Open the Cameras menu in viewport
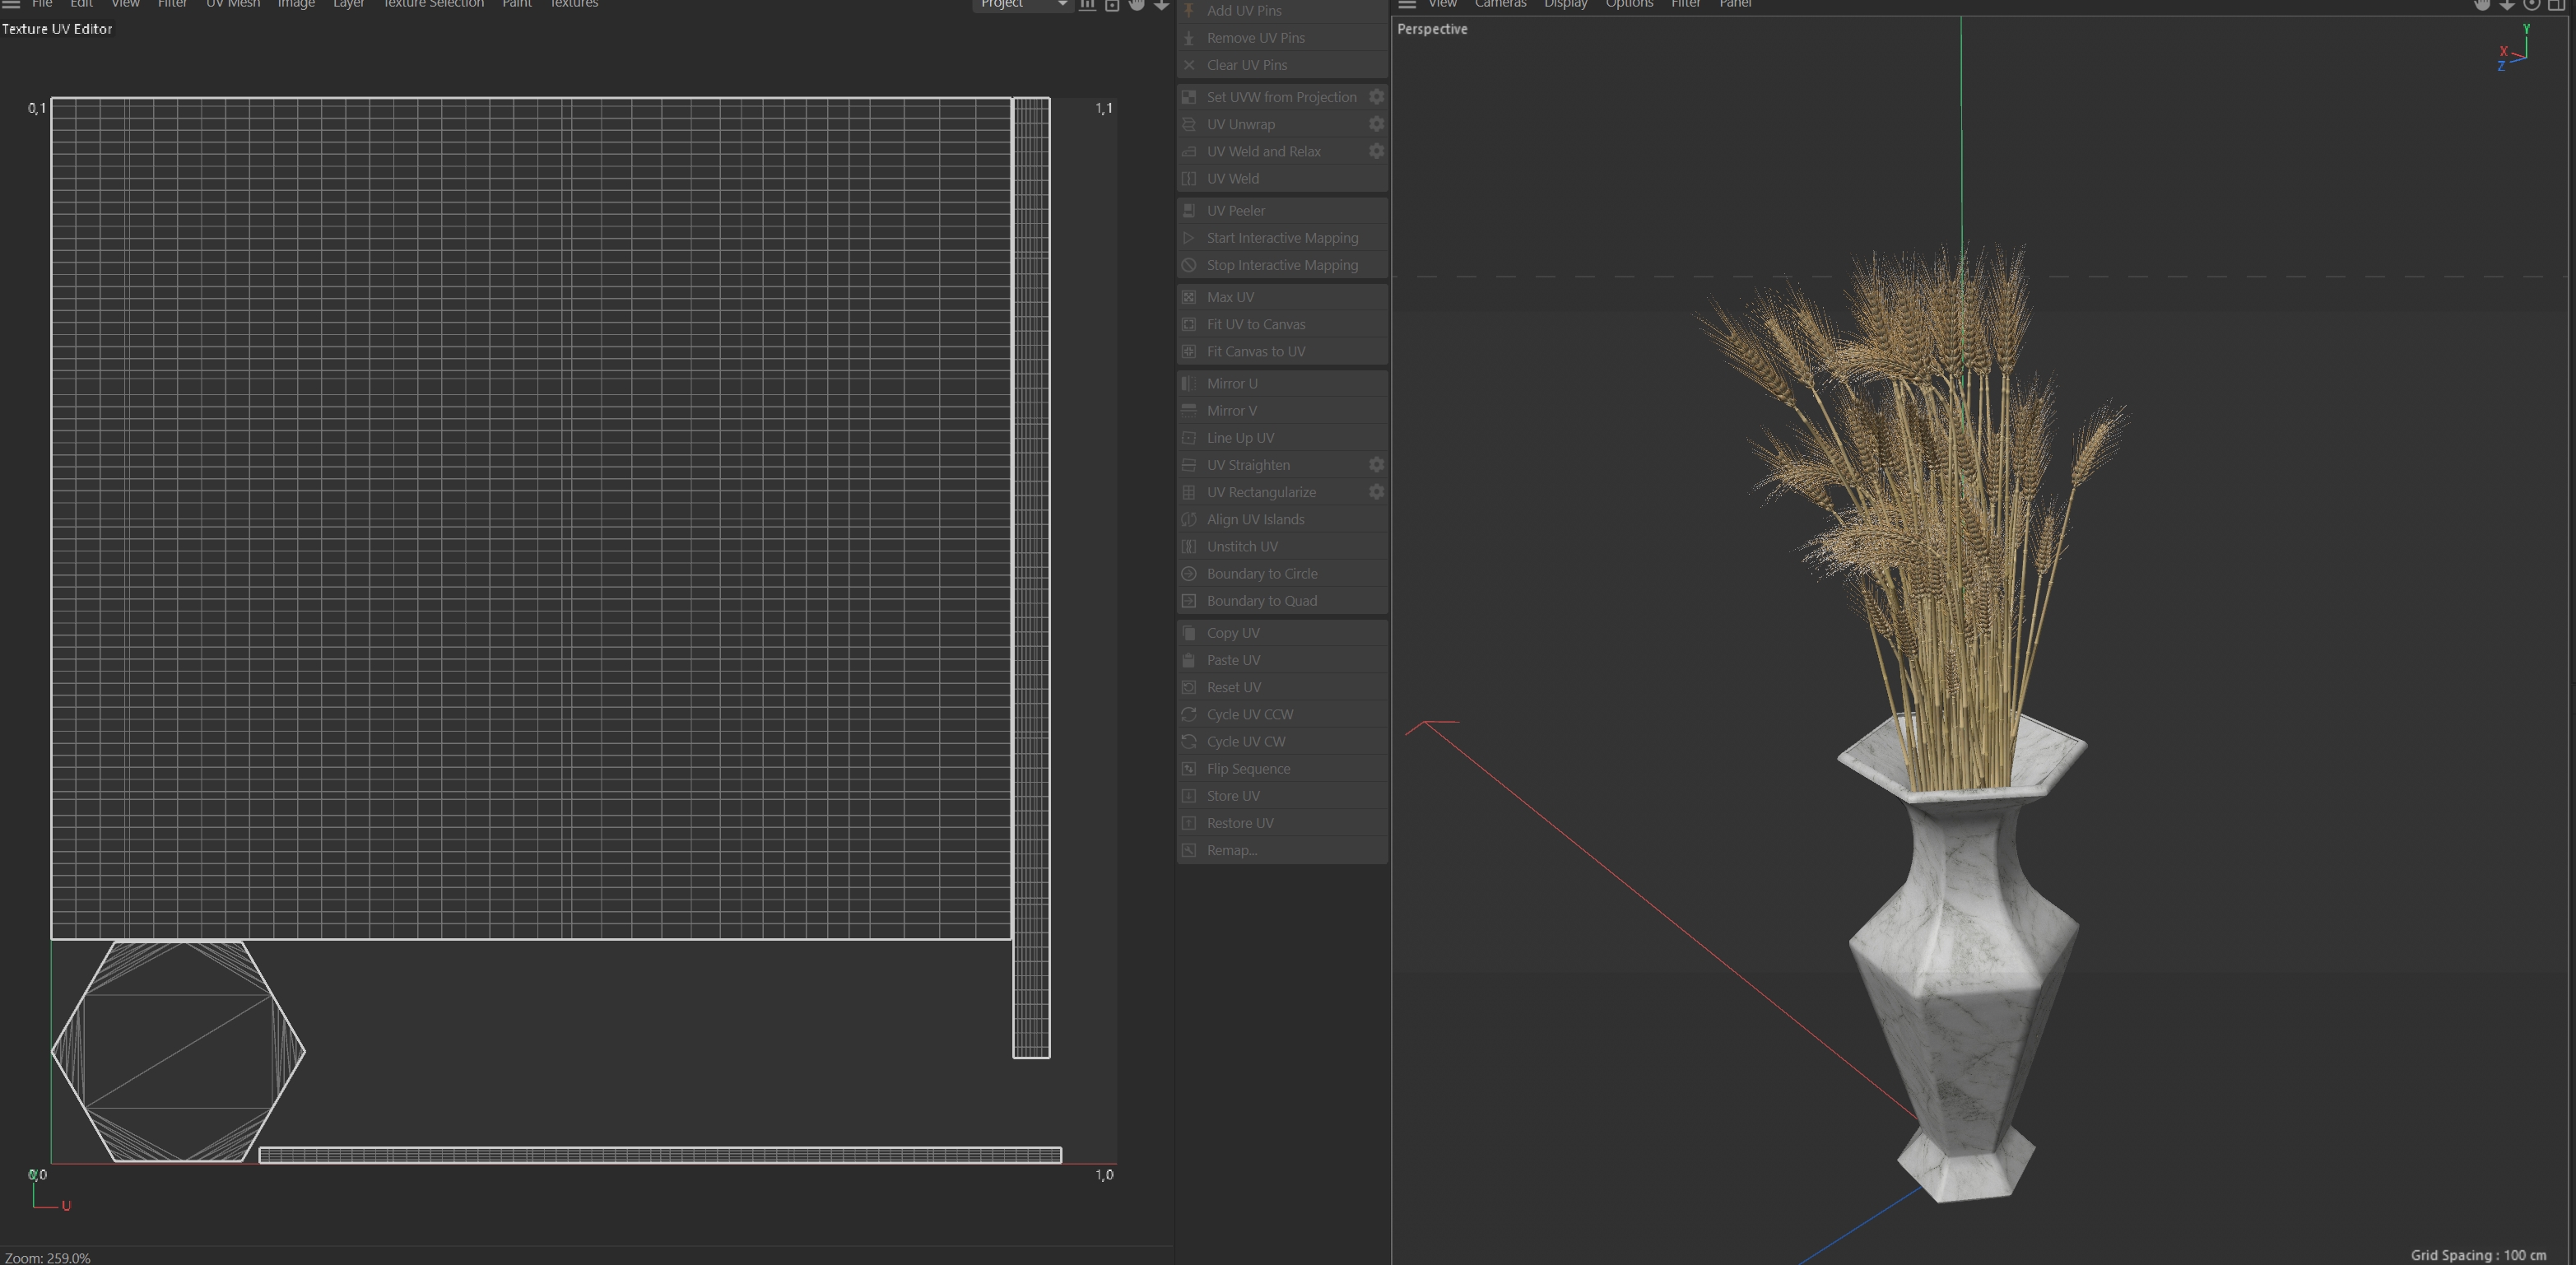The height and width of the screenshot is (1265, 2576). point(1500,4)
